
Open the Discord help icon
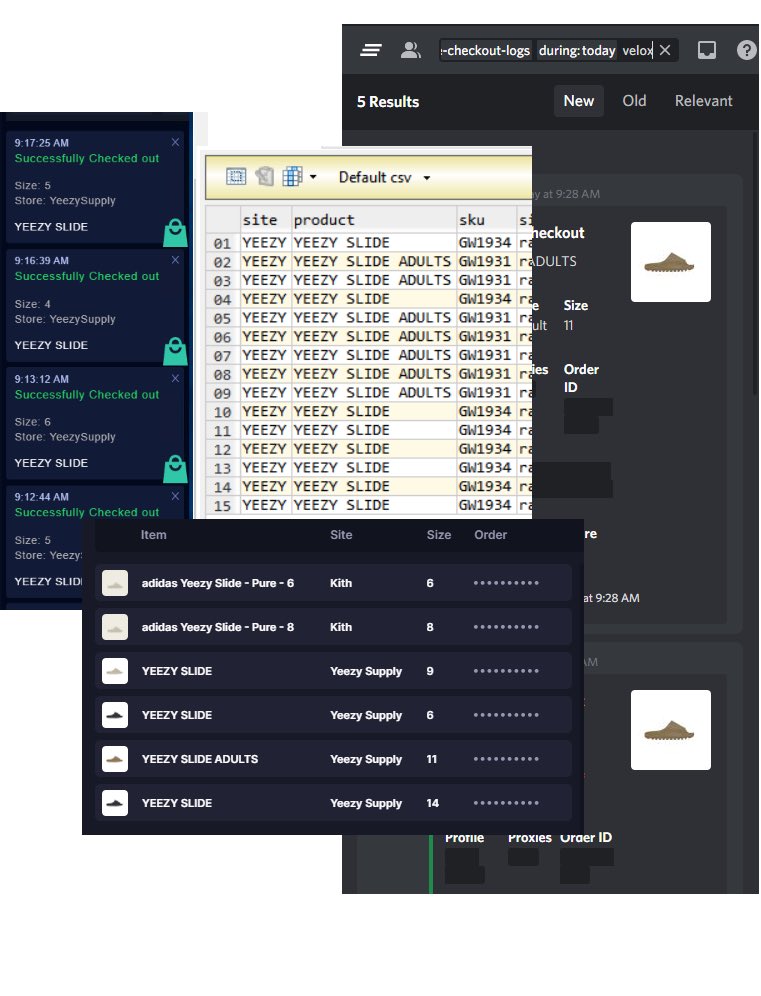746,50
